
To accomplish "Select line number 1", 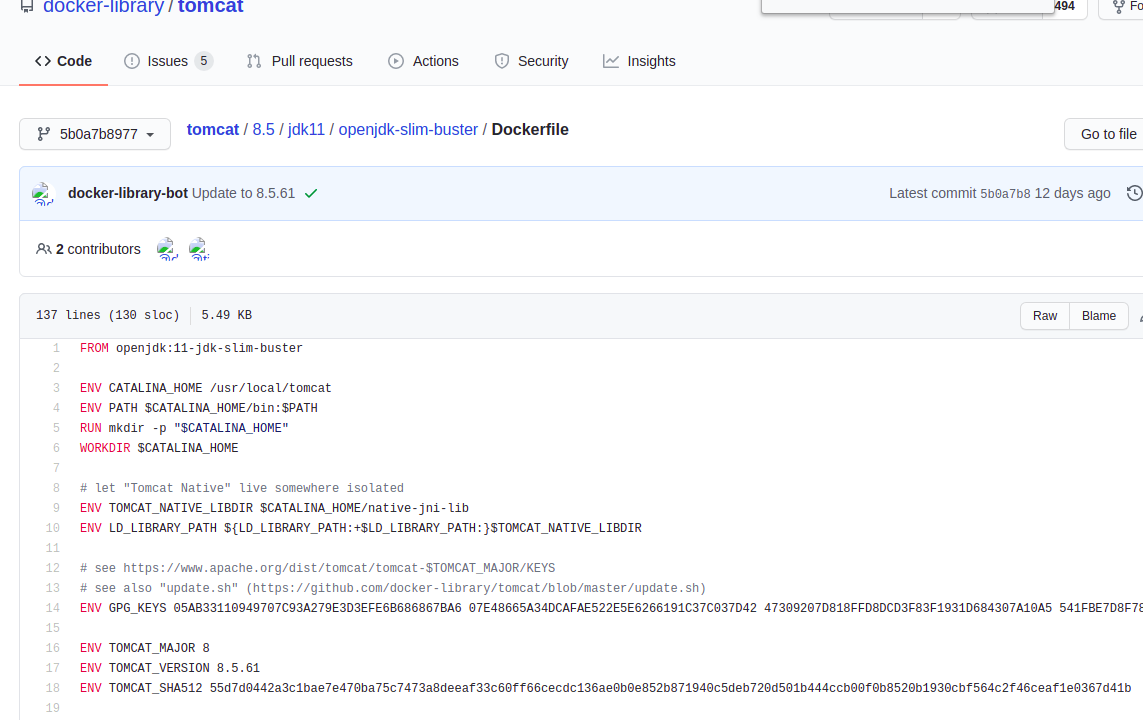I will pyautogui.click(x=55, y=348).
